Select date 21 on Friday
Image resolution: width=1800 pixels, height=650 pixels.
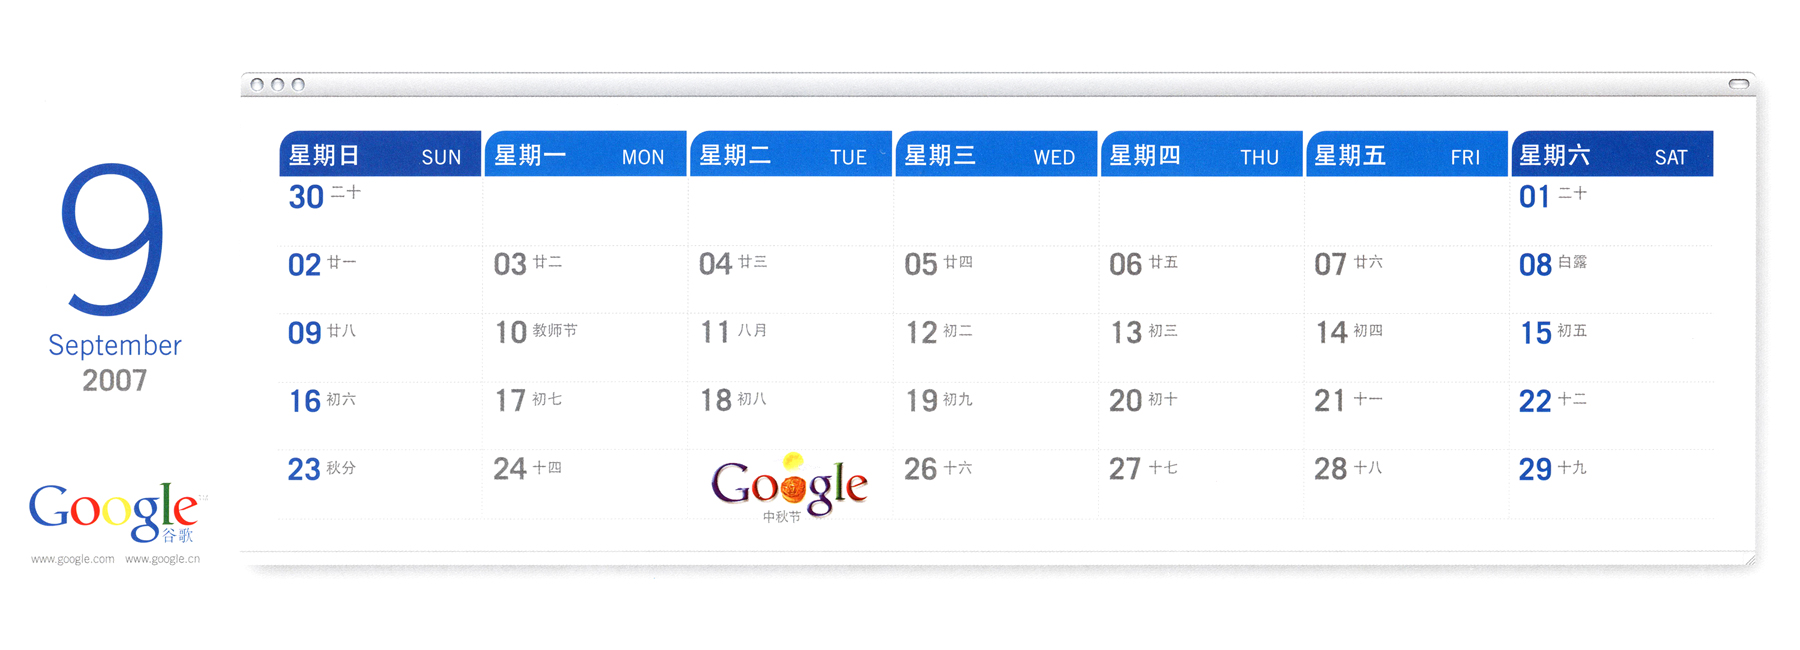click(x=1330, y=402)
